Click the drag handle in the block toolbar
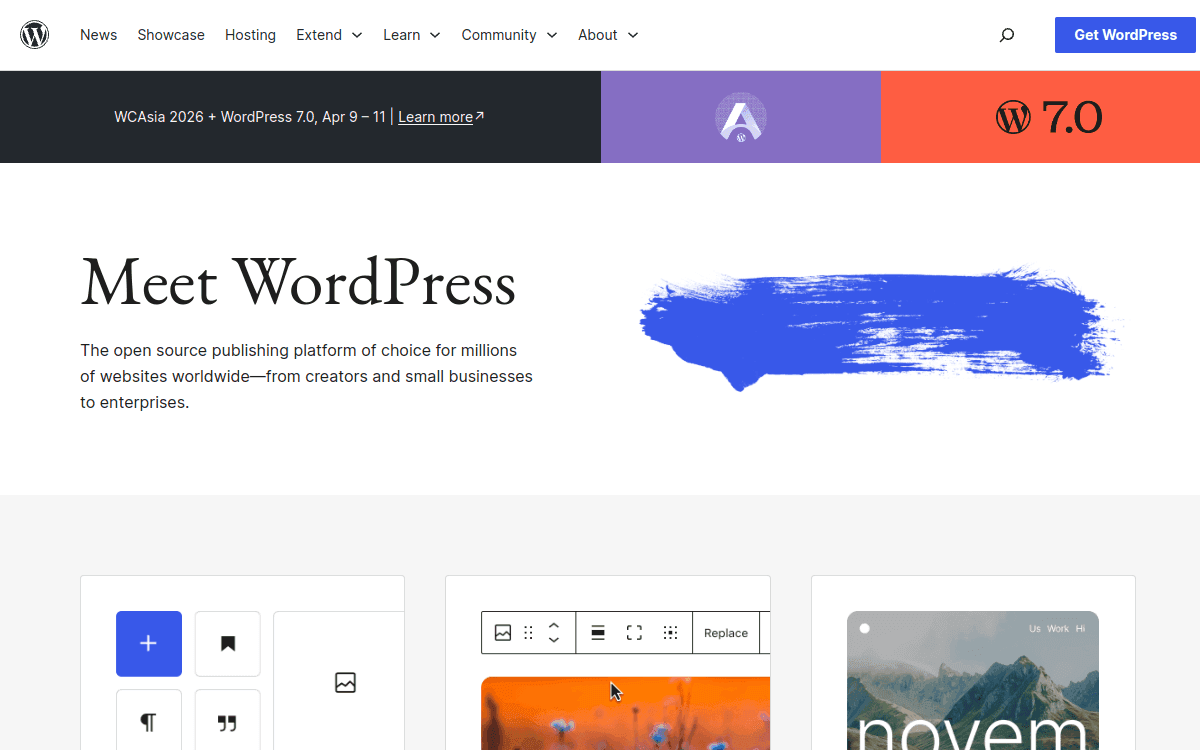Screen dimensions: 1200x750 point(528,632)
